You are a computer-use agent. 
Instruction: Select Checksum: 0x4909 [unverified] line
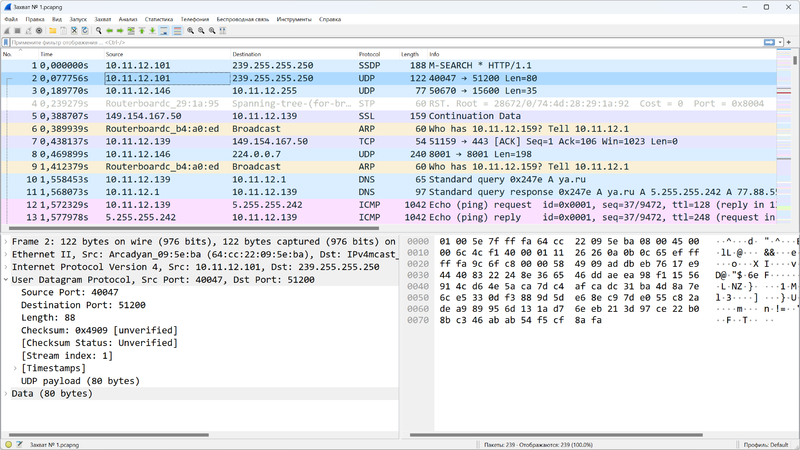pyautogui.click(x=99, y=330)
